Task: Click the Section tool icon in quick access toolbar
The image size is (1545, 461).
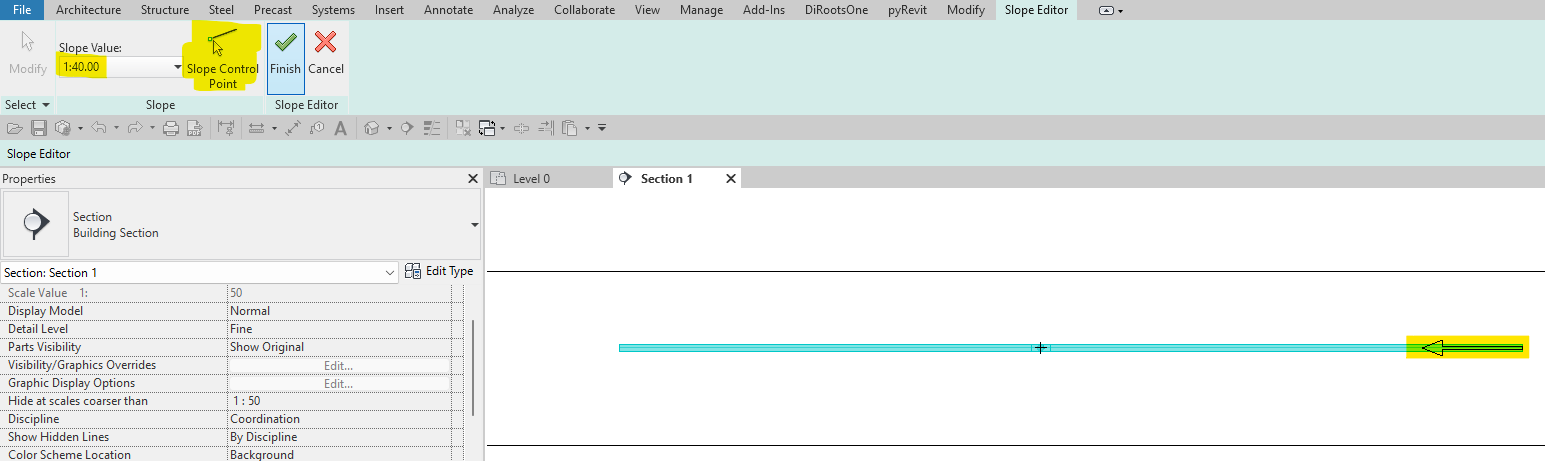Action: pos(406,128)
